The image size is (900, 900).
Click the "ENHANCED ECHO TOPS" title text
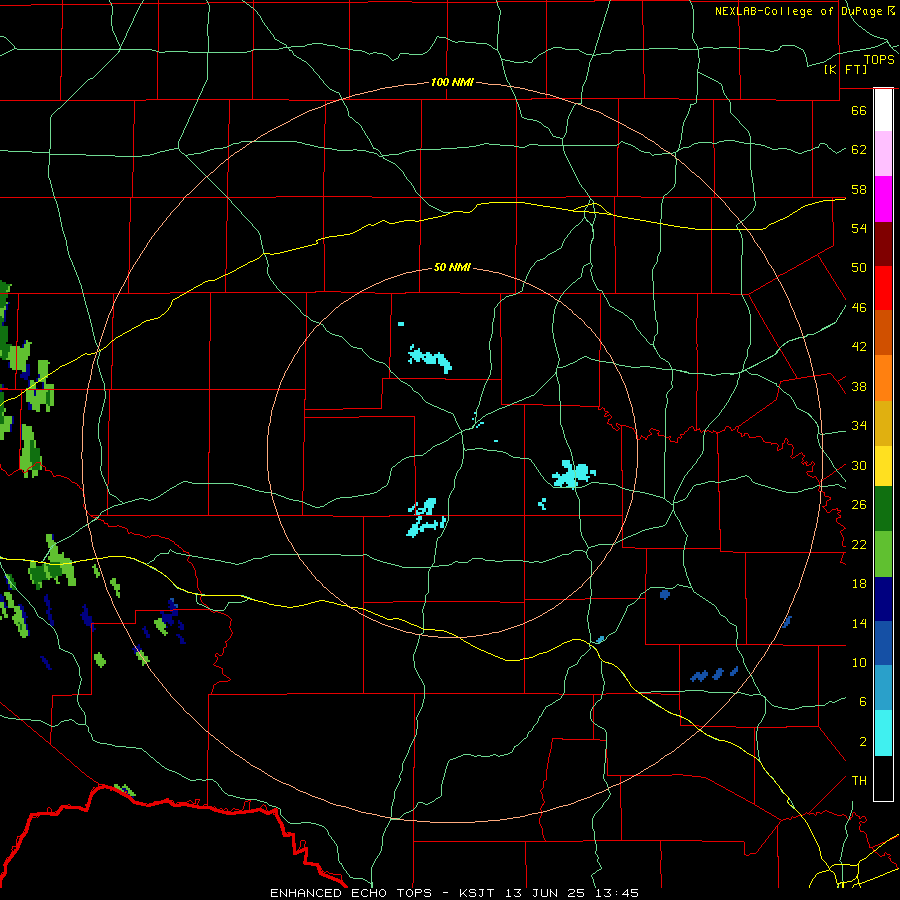tap(351, 893)
